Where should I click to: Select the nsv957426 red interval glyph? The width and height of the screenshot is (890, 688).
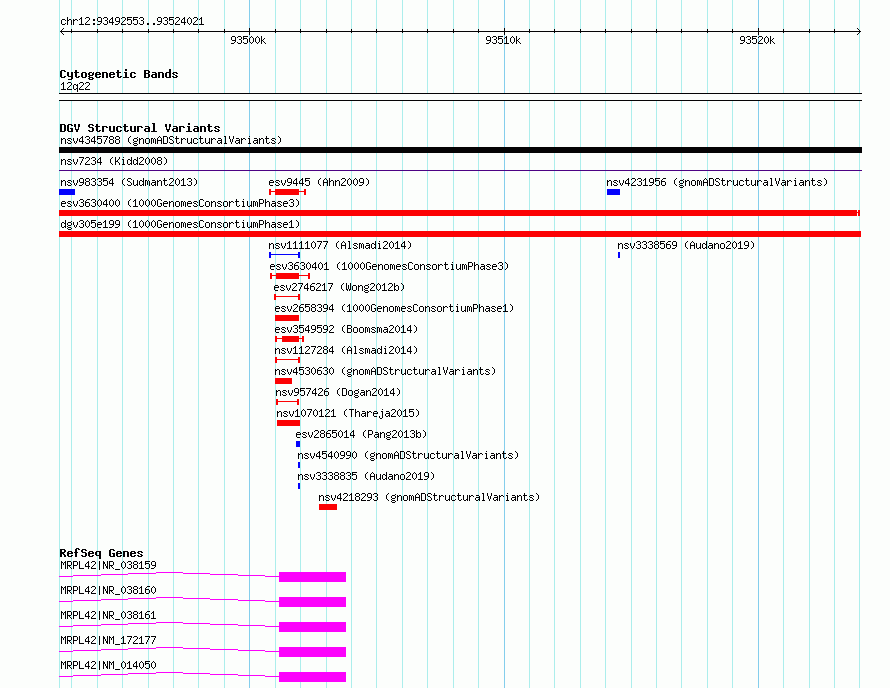tap(288, 402)
